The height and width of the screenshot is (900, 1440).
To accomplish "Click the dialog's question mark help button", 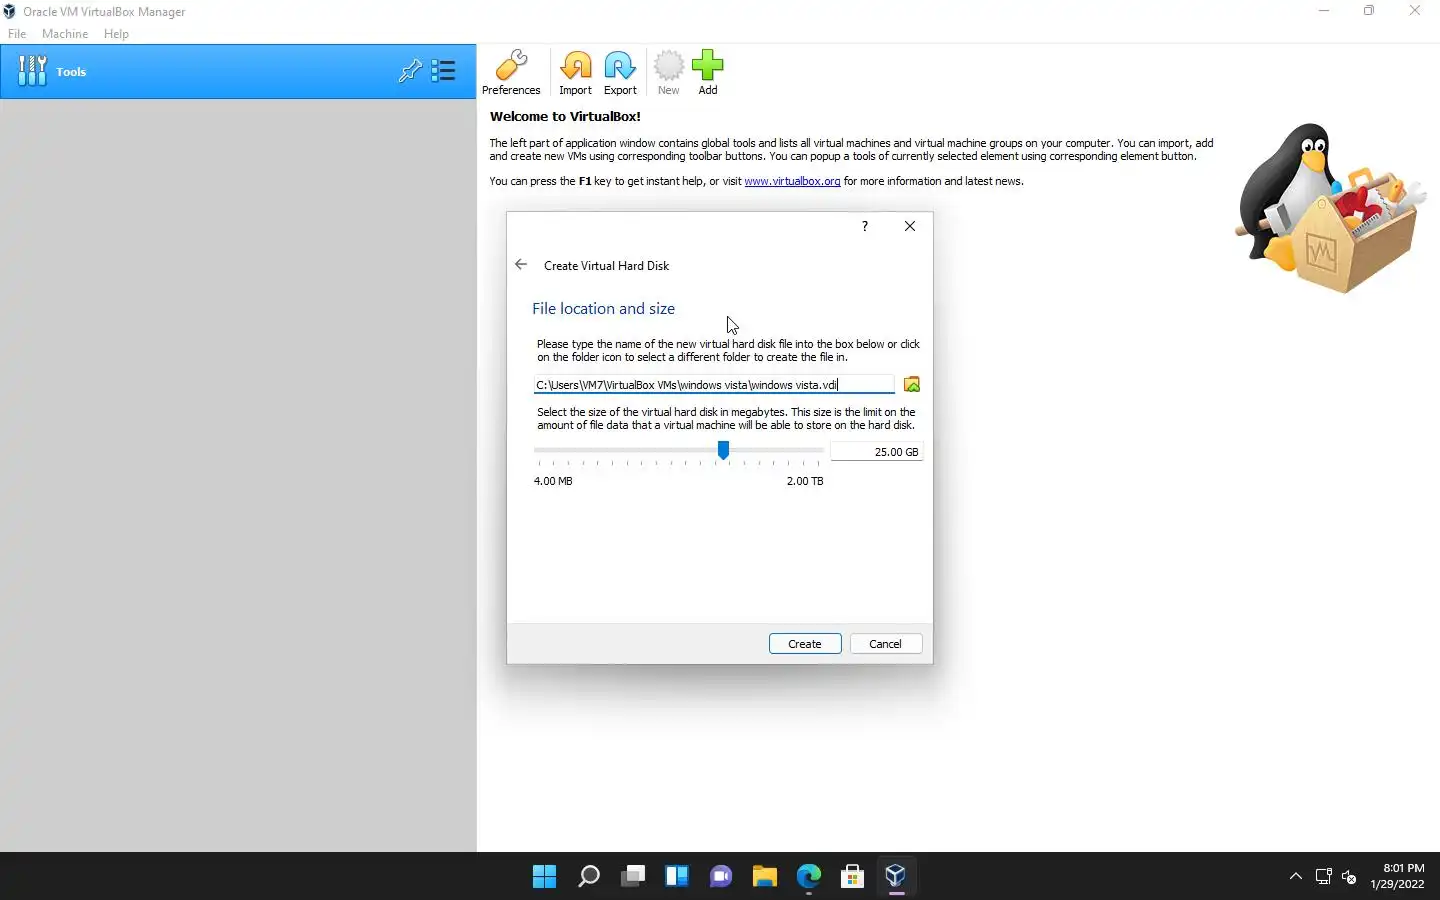I will point(865,226).
